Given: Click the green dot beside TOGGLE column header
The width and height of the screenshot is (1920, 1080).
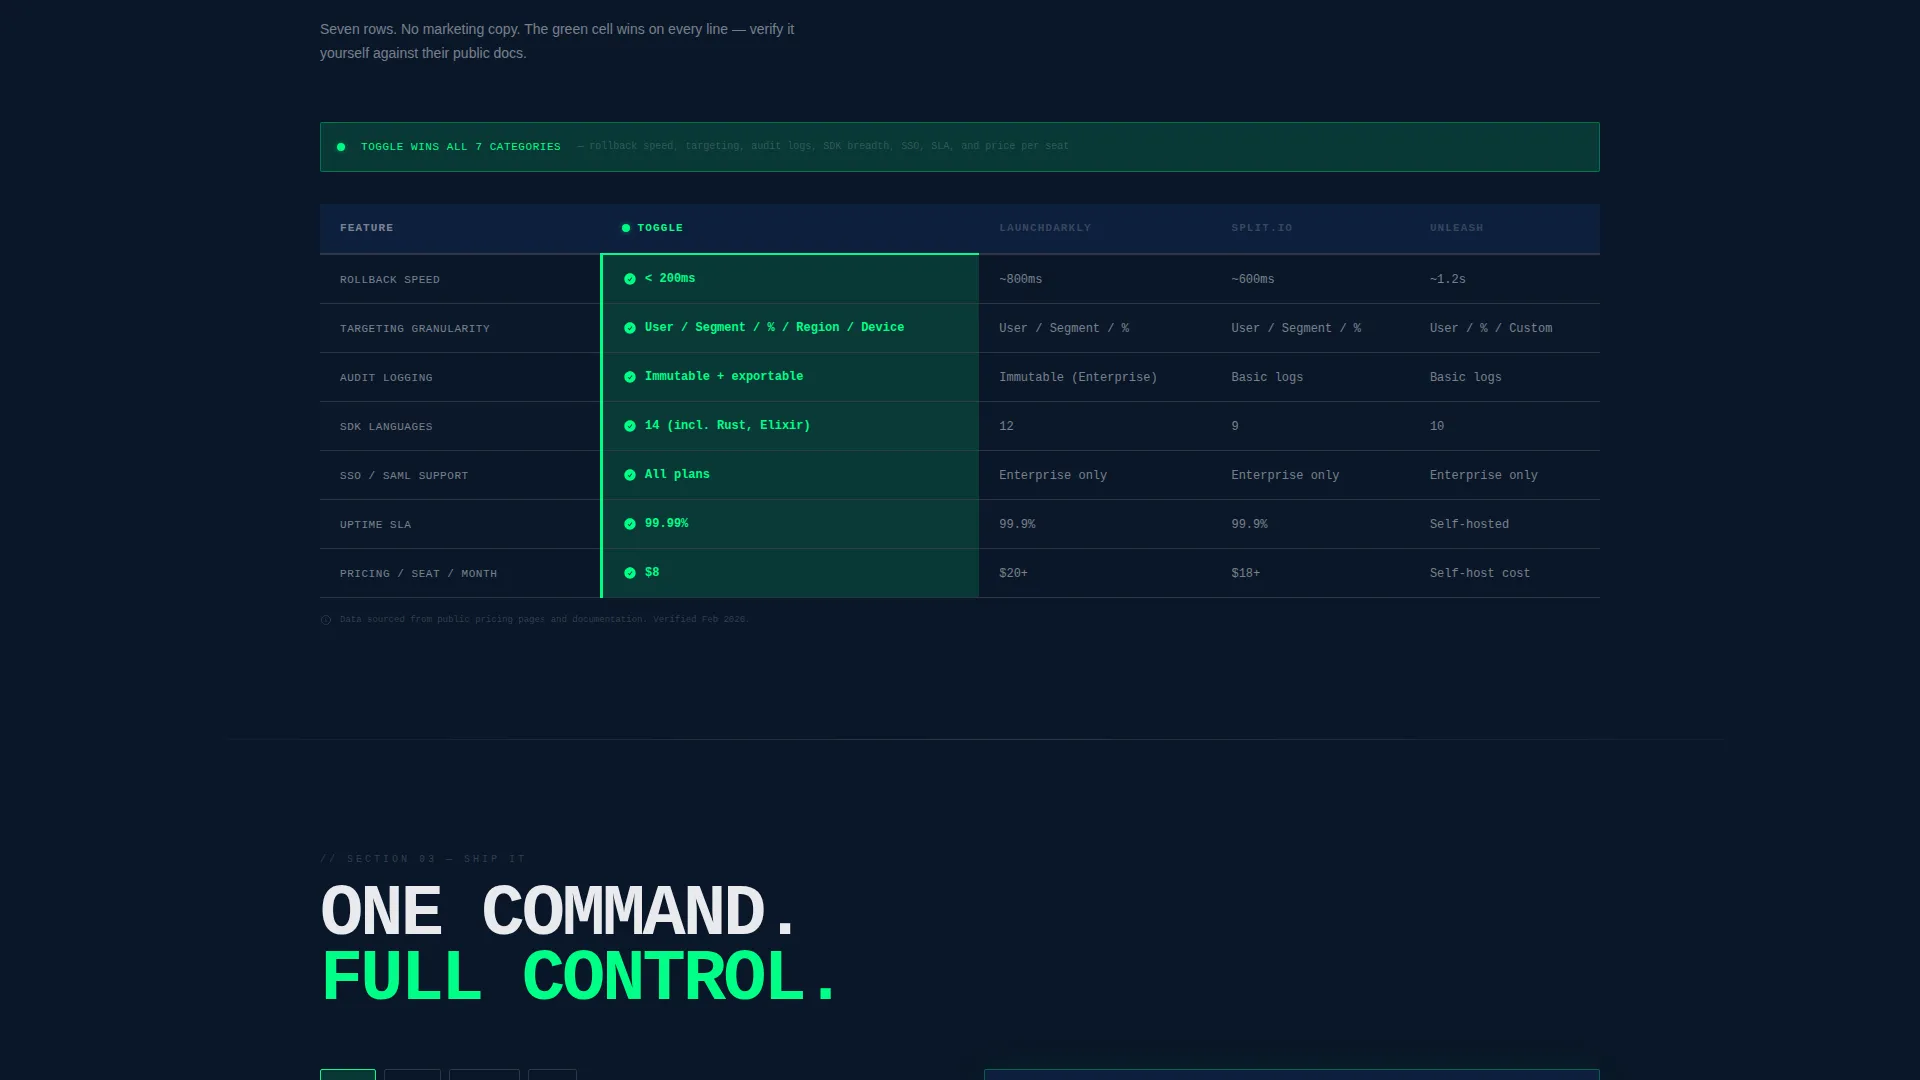Looking at the screenshot, I should tap(626, 228).
